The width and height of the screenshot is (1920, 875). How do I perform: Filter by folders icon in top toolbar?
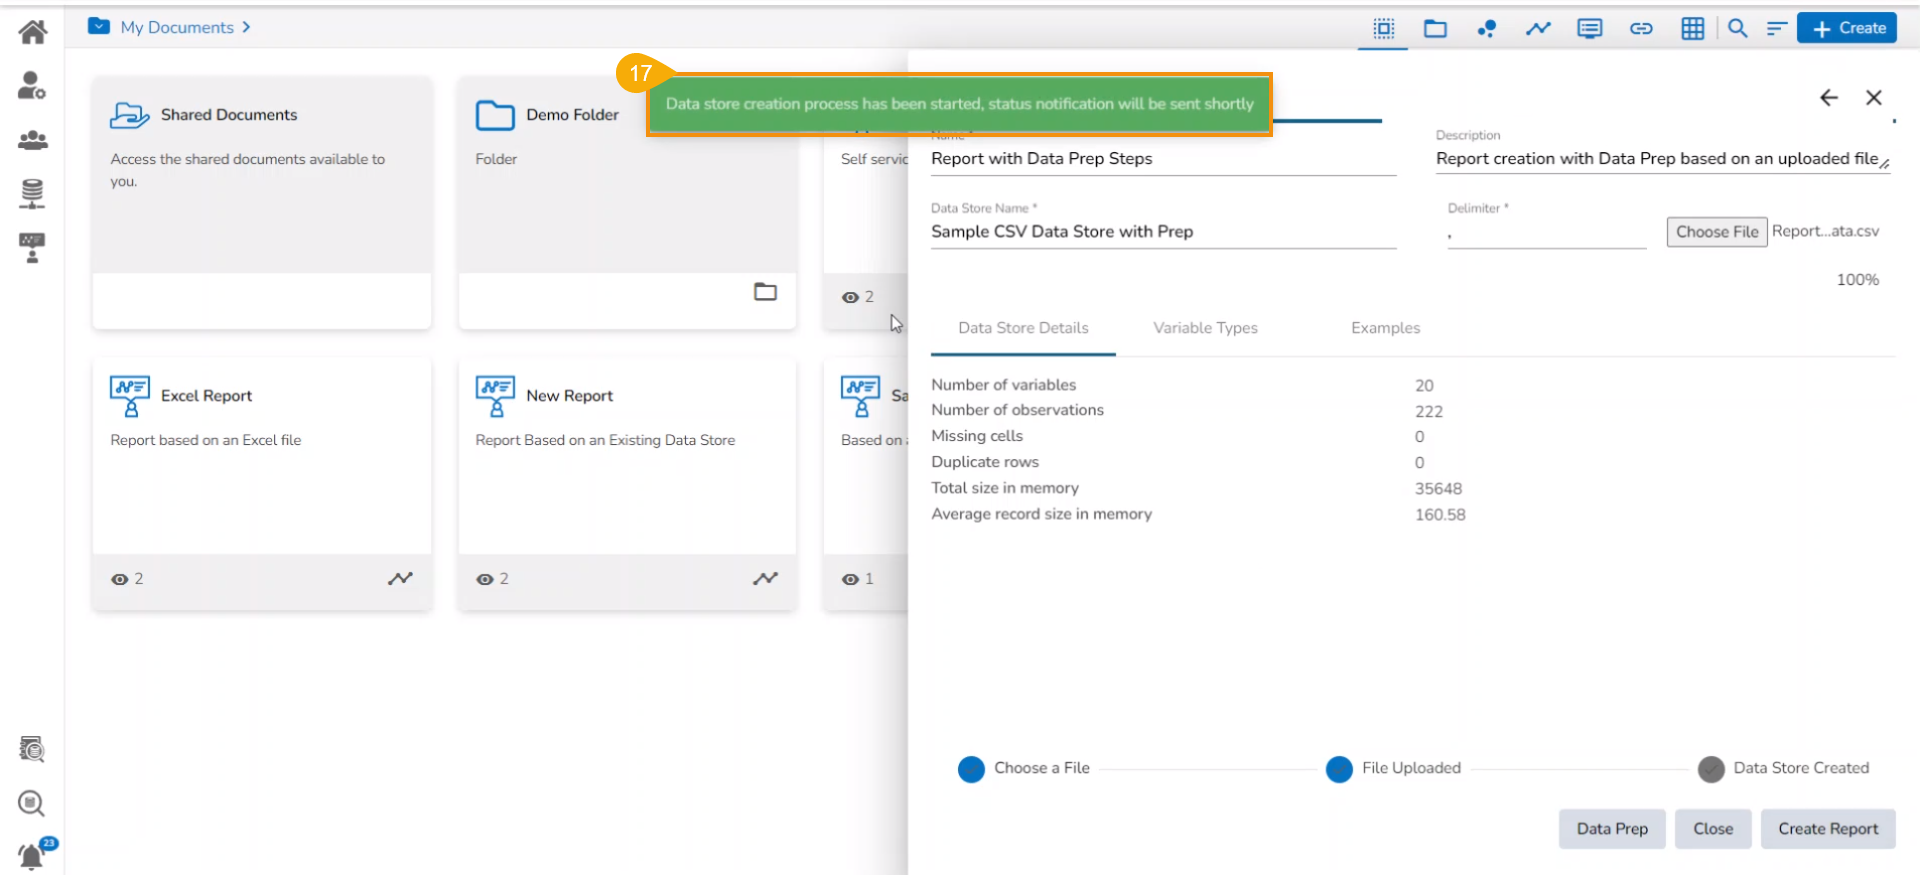click(x=1435, y=28)
